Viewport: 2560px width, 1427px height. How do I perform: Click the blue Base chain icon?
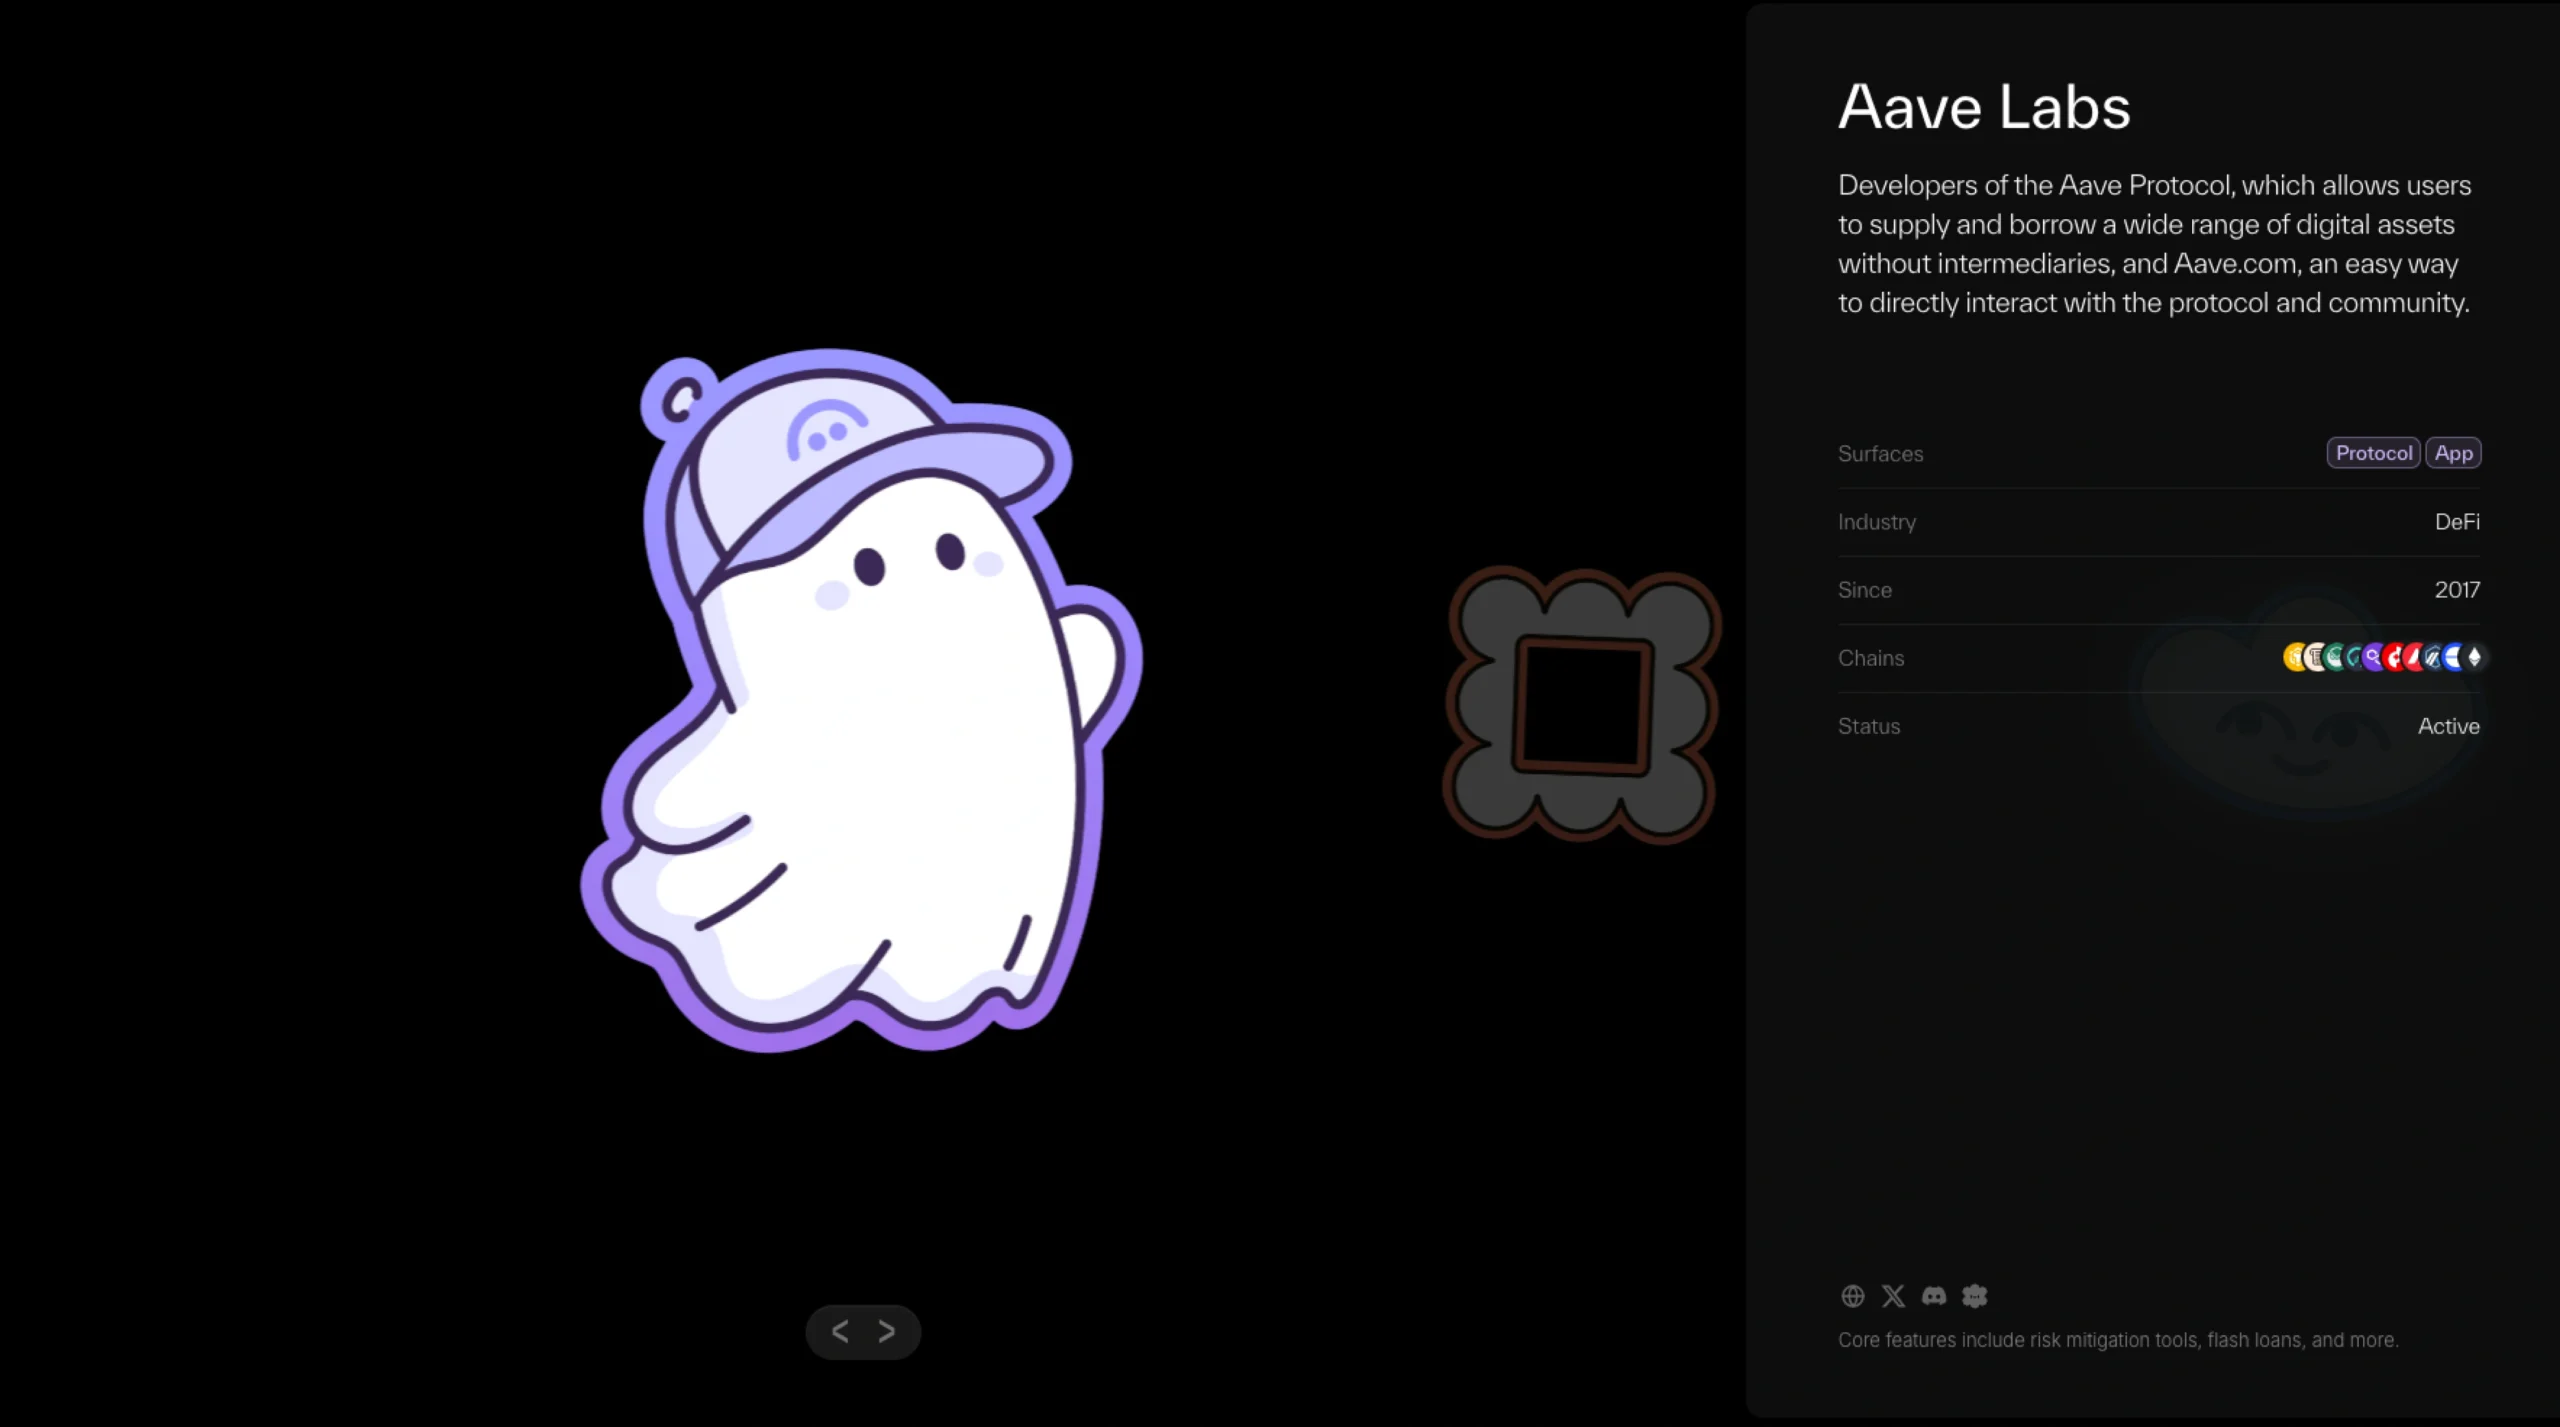(2450, 657)
